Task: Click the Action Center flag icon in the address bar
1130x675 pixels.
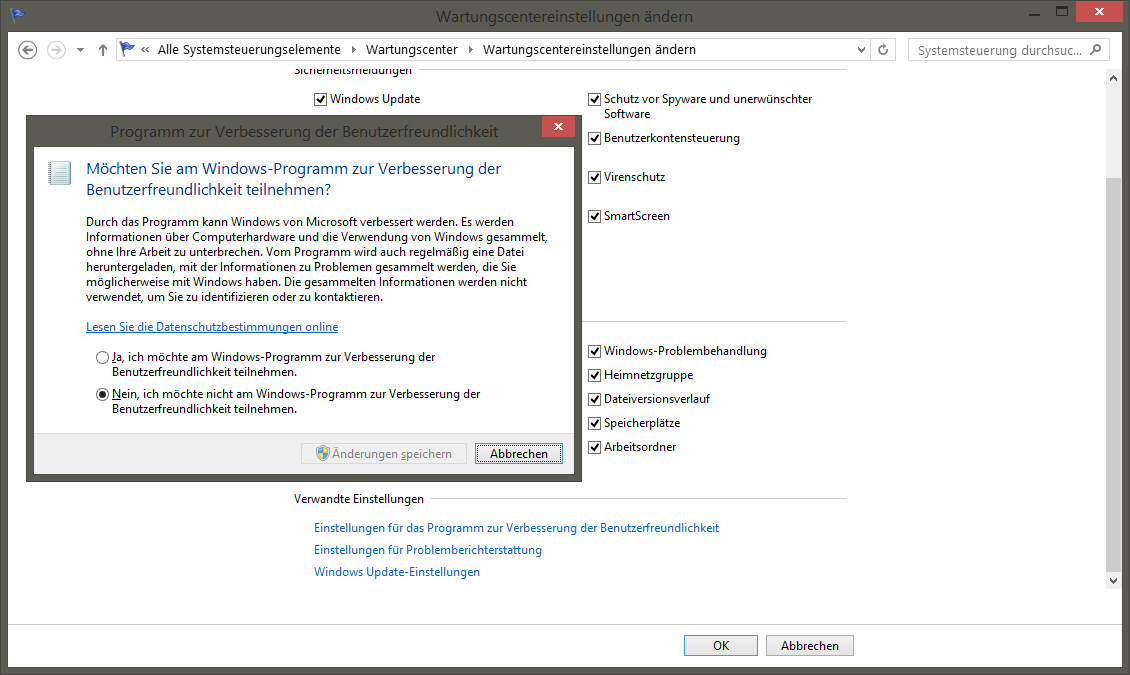Action: [x=128, y=49]
